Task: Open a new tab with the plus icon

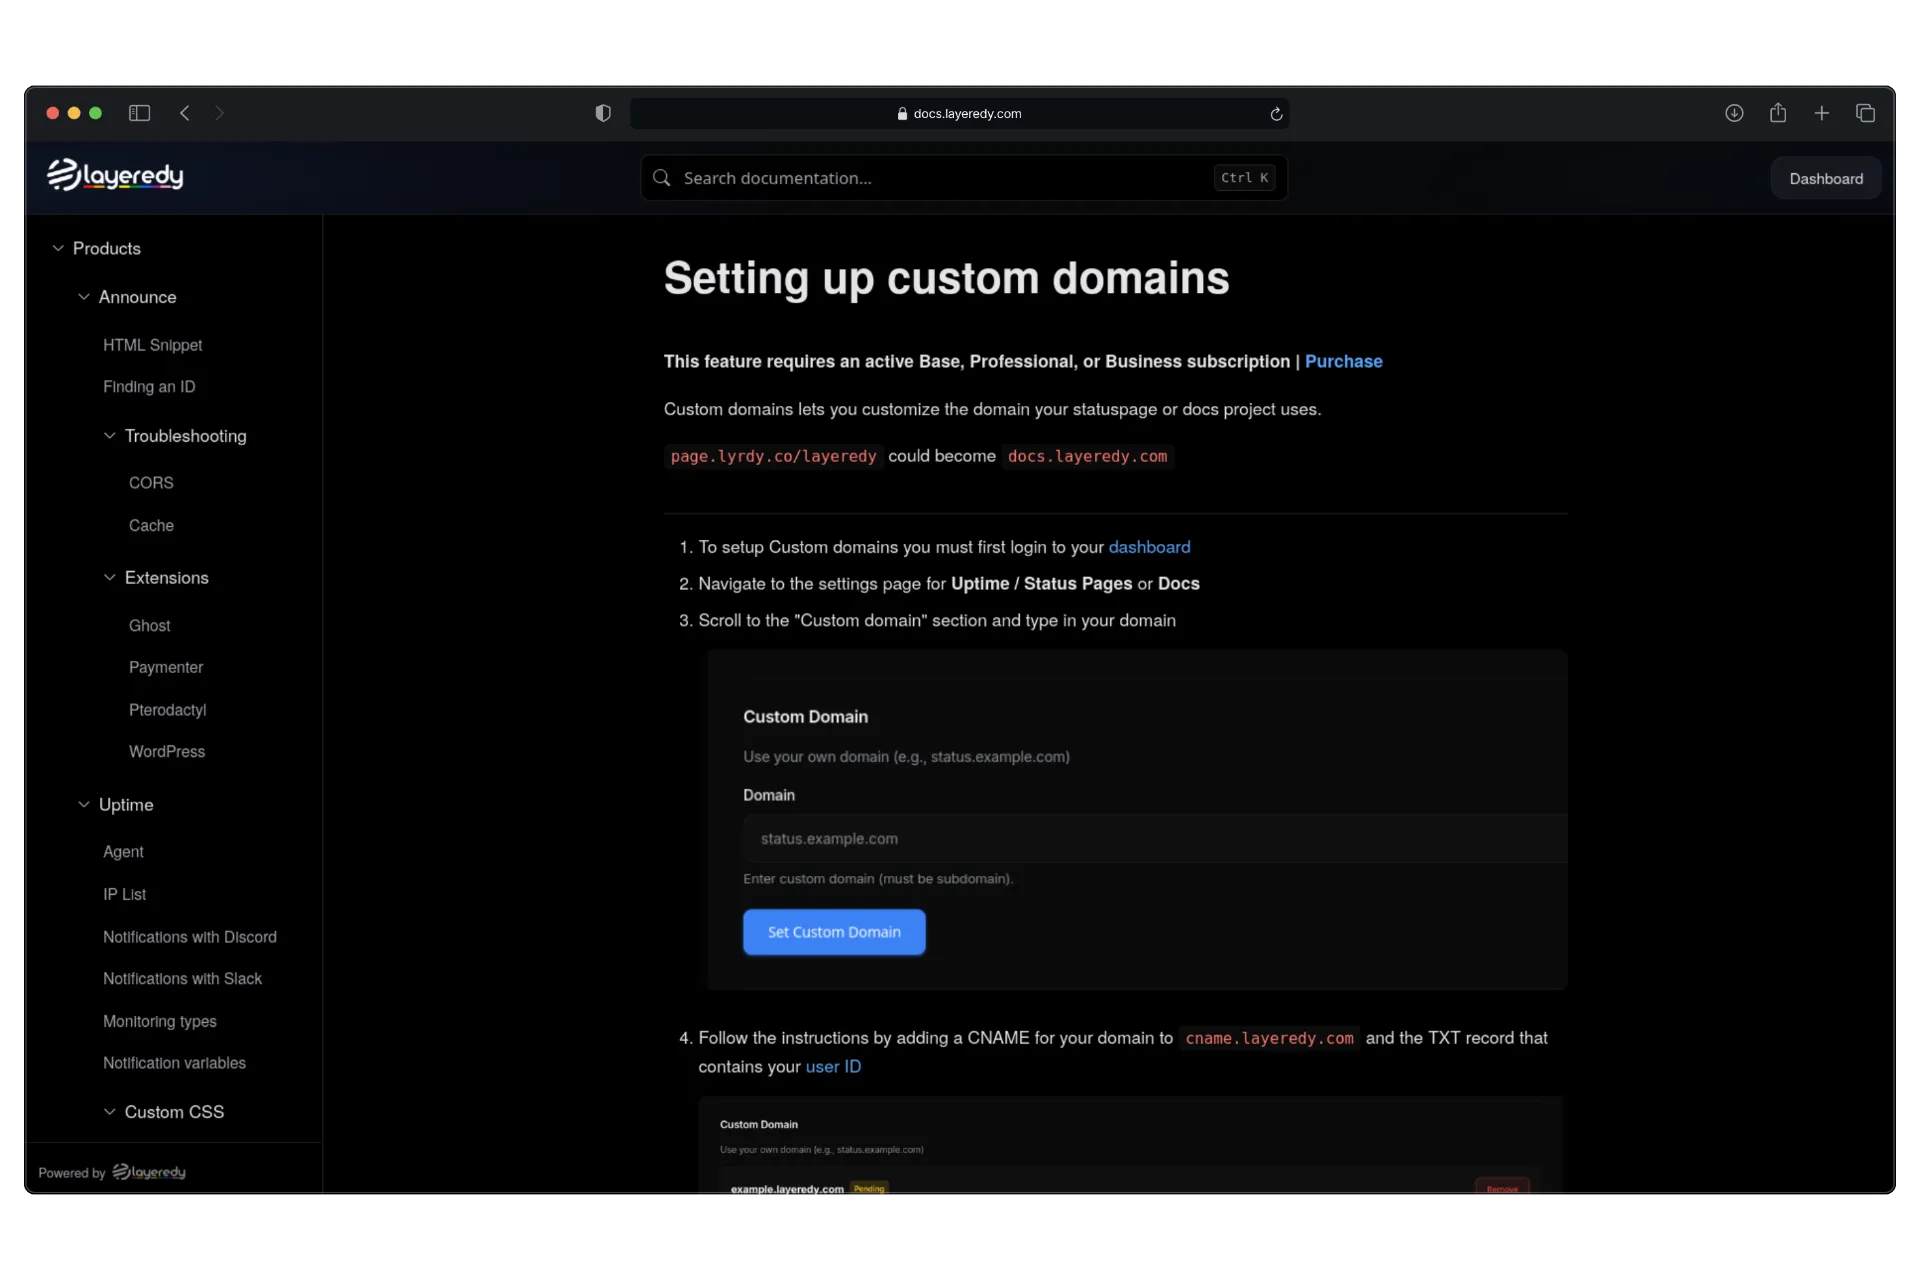Action: coord(1822,113)
